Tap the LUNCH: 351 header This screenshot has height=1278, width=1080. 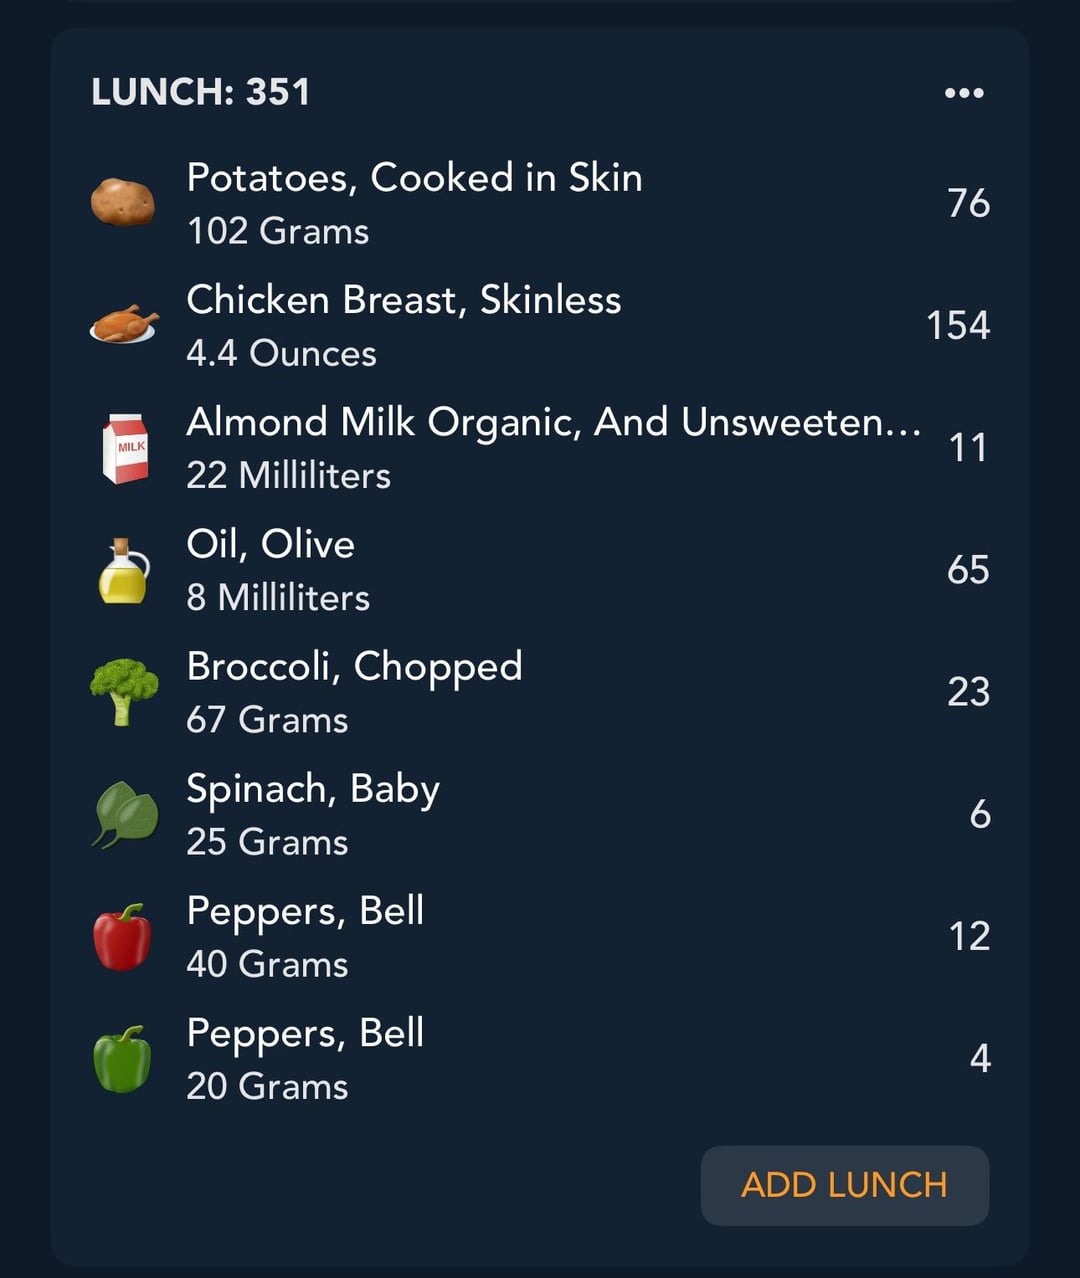[x=201, y=92]
